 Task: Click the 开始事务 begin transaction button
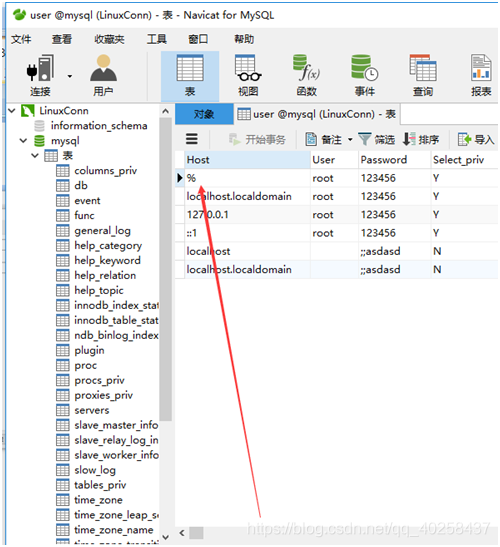click(x=257, y=140)
